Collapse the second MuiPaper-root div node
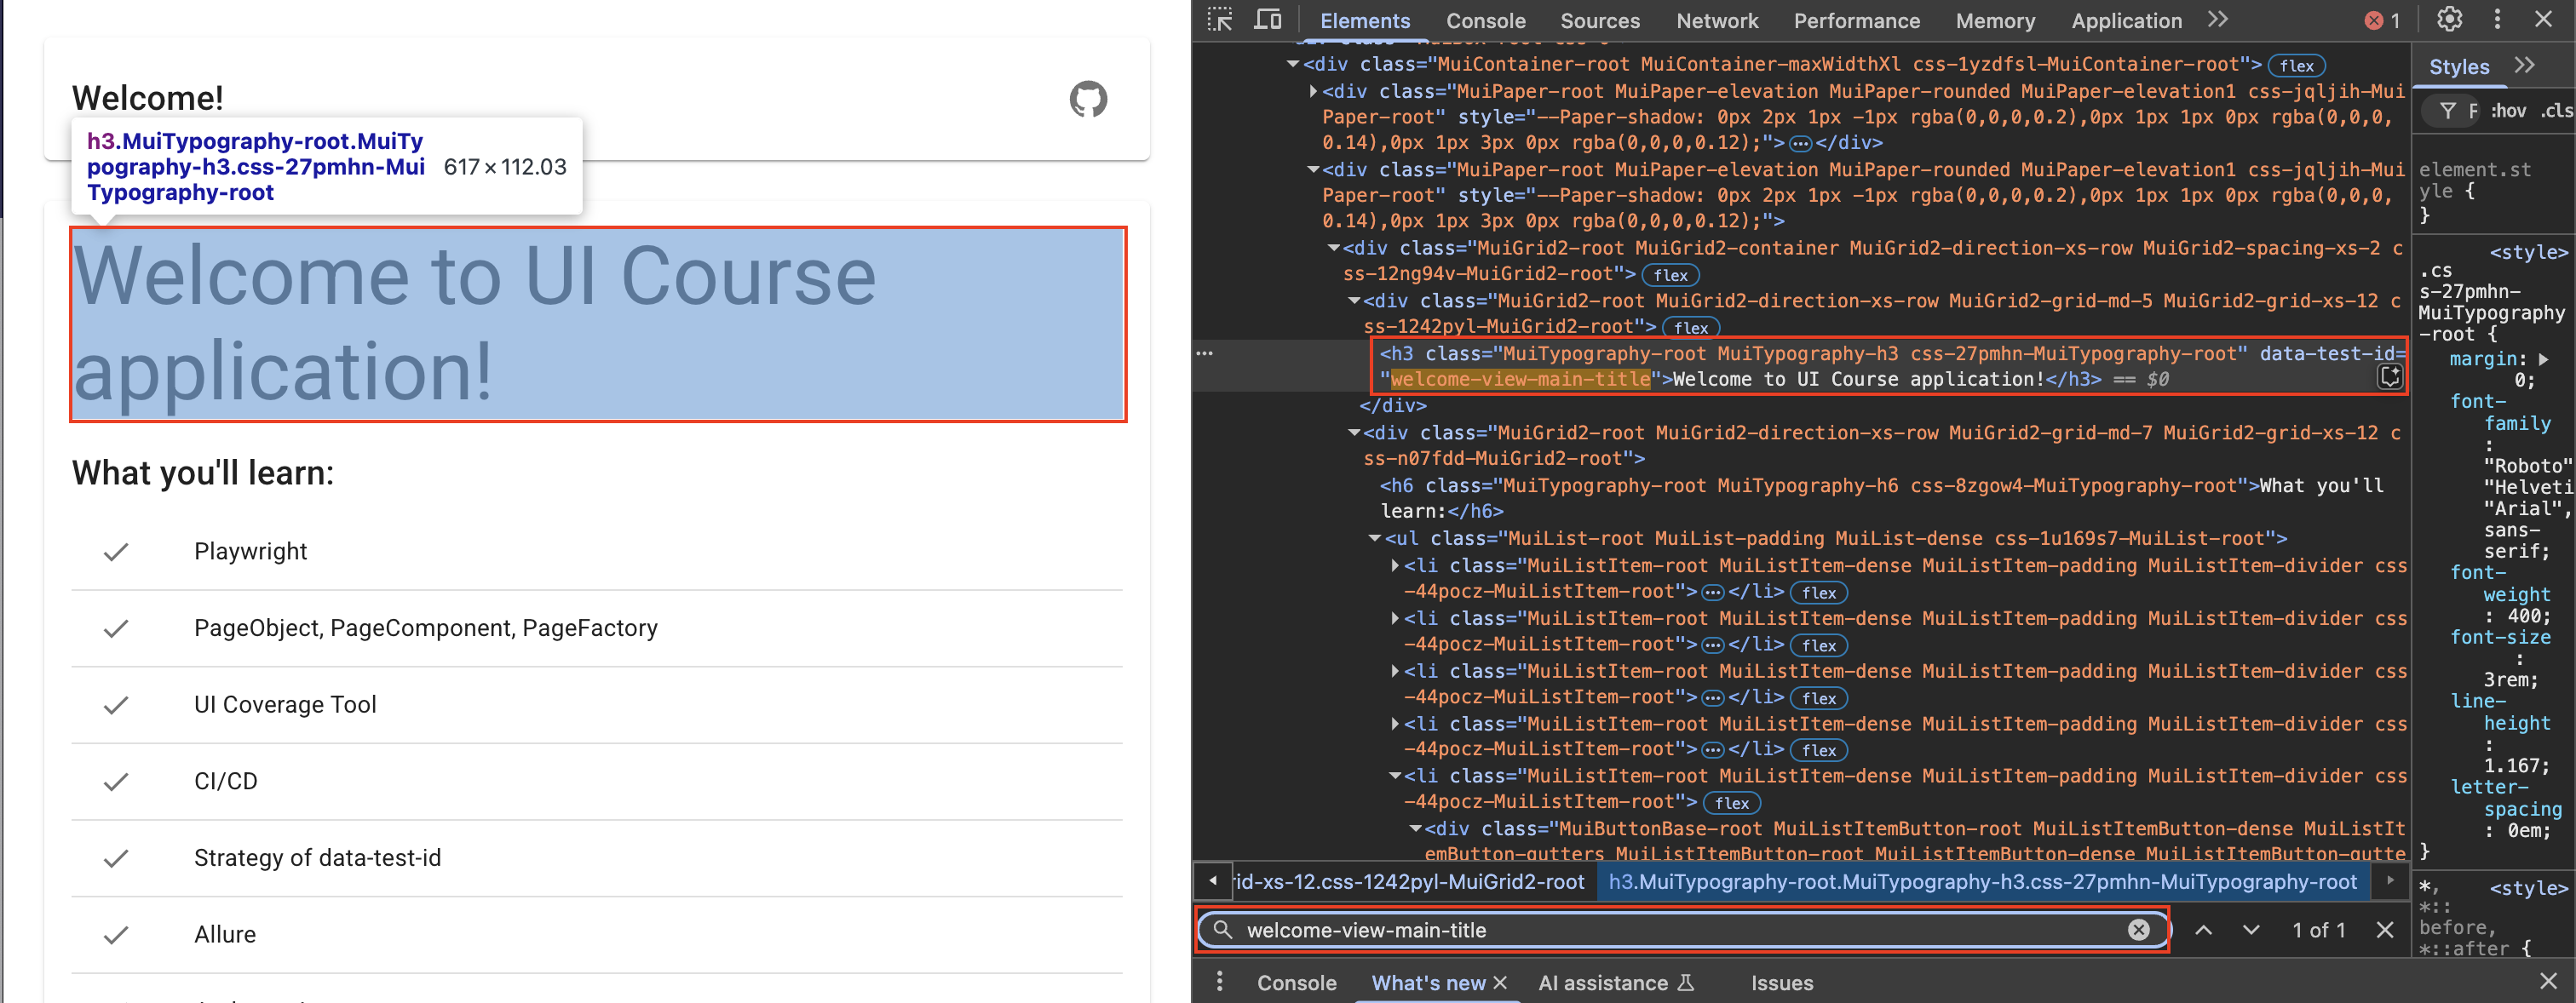Image resolution: width=2576 pixels, height=1003 pixels. click(x=1313, y=170)
